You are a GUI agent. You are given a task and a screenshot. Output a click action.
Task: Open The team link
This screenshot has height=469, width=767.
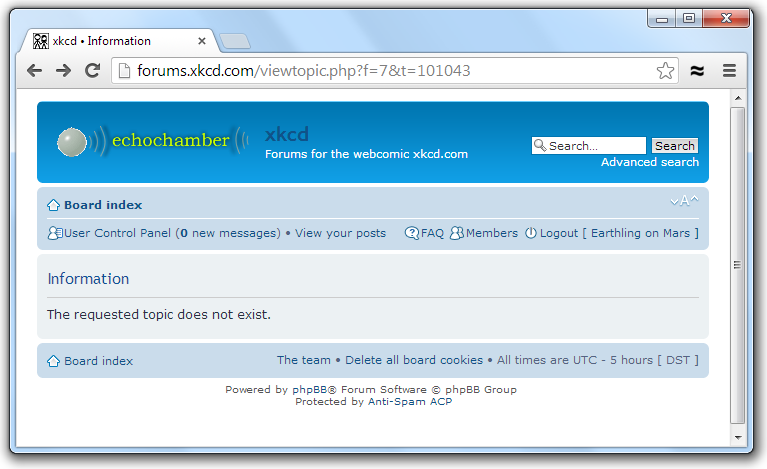pyautogui.click(x=304, y=360)
